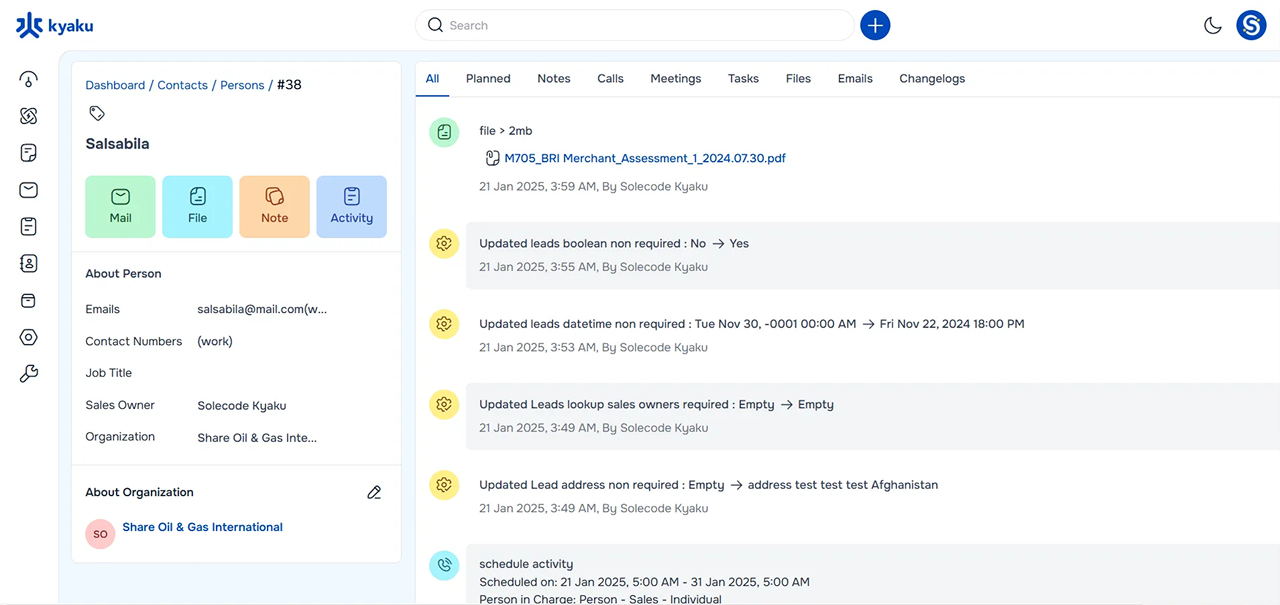Click the Mail action button
1280x605 pixels.
(120, 207)
